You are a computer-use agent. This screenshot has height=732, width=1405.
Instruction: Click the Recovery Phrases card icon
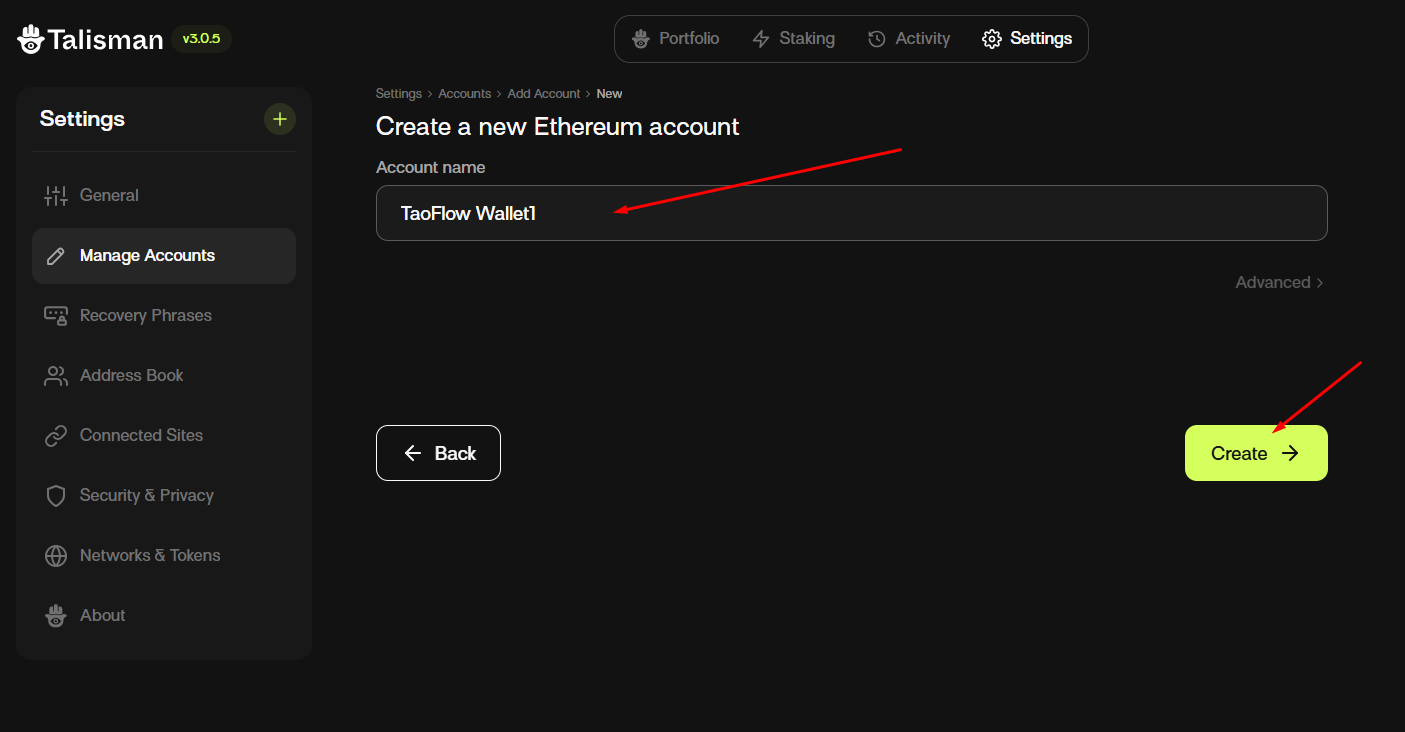[x=56, y=315]
